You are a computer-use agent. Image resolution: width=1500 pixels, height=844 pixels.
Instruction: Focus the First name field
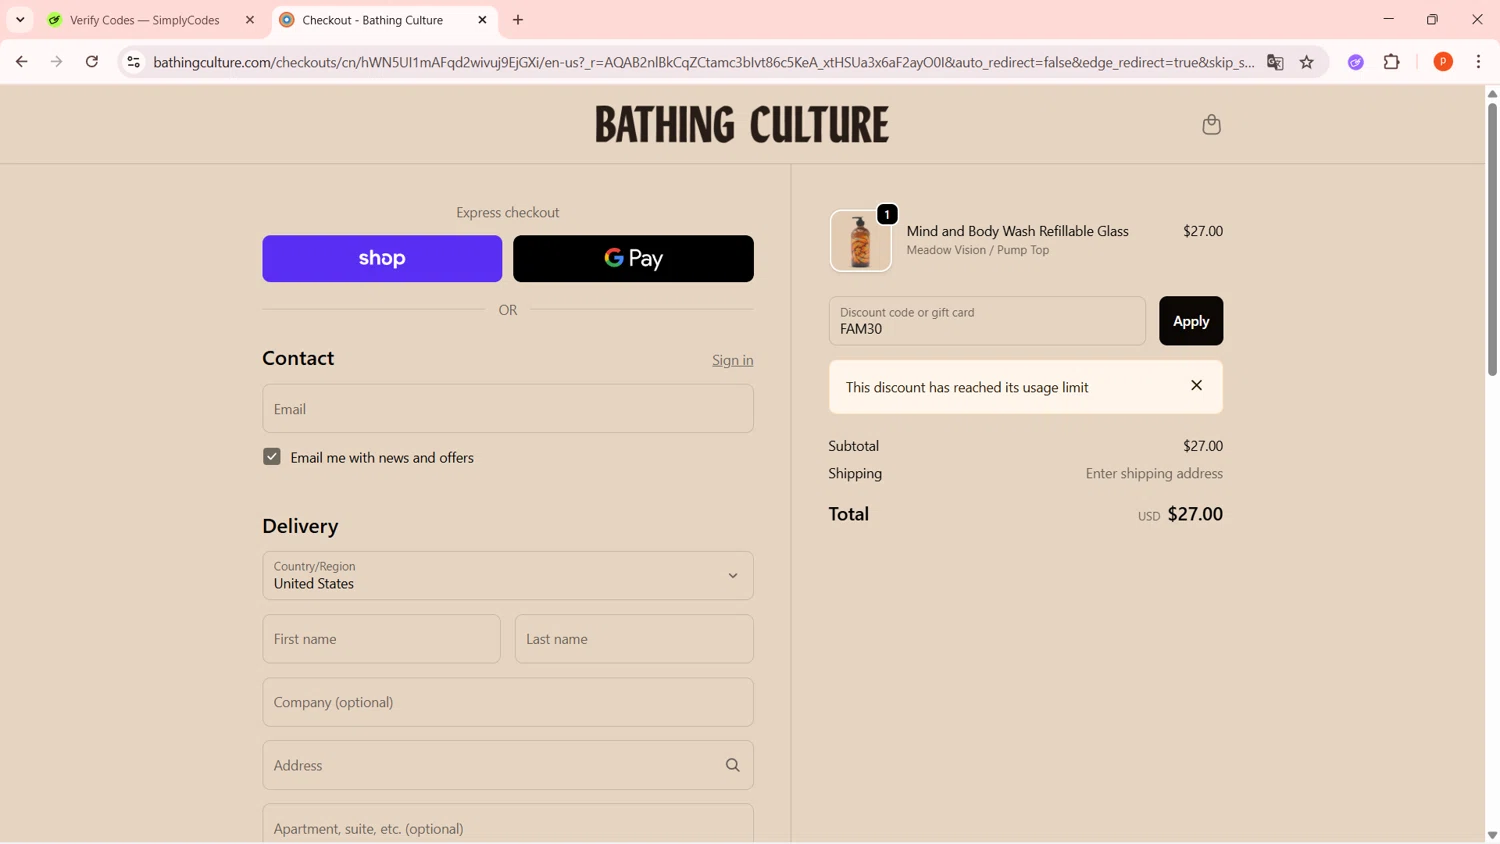click(x=382, y=639)
